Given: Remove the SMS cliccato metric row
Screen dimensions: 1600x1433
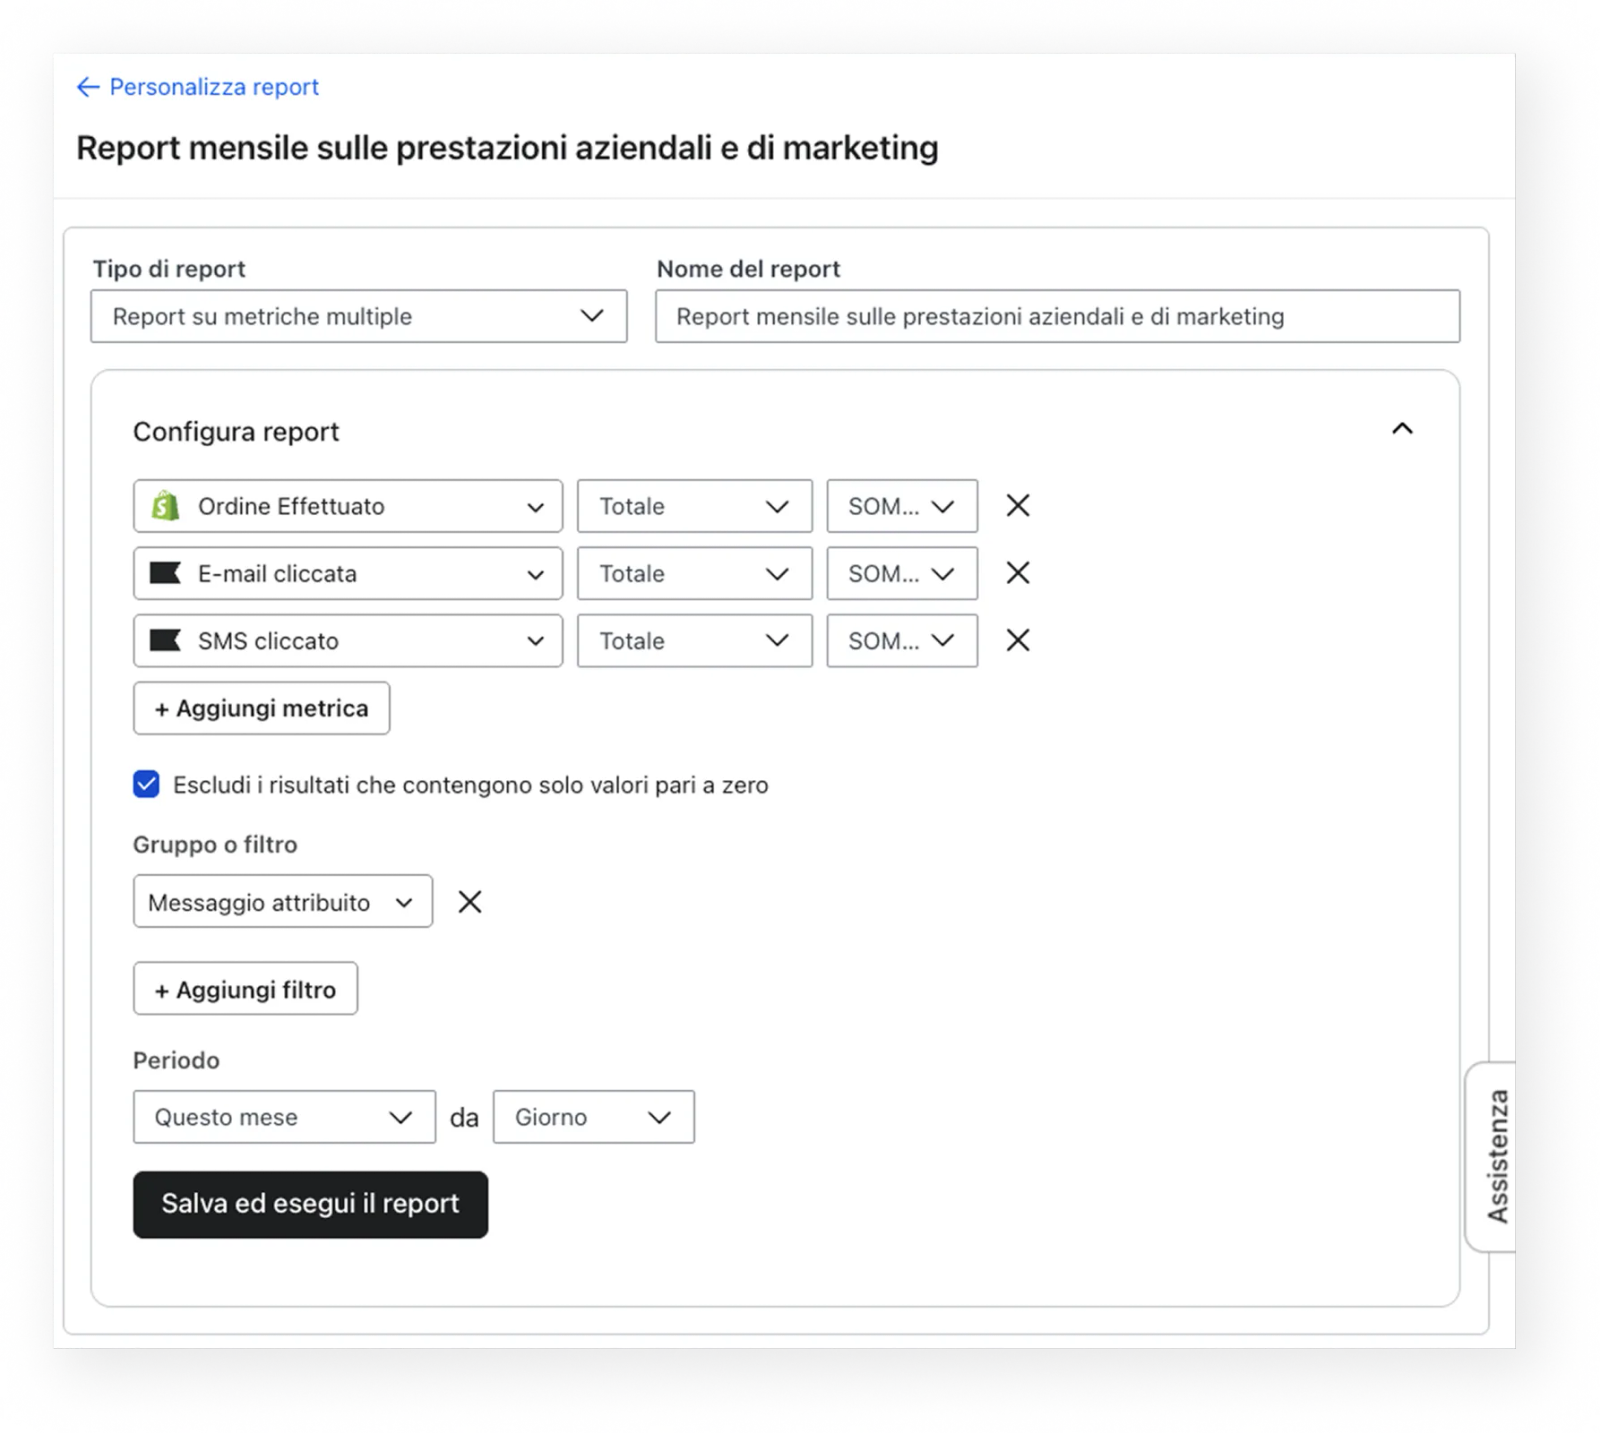Looking at the screenshot, I should click(x=1017, y=640).
